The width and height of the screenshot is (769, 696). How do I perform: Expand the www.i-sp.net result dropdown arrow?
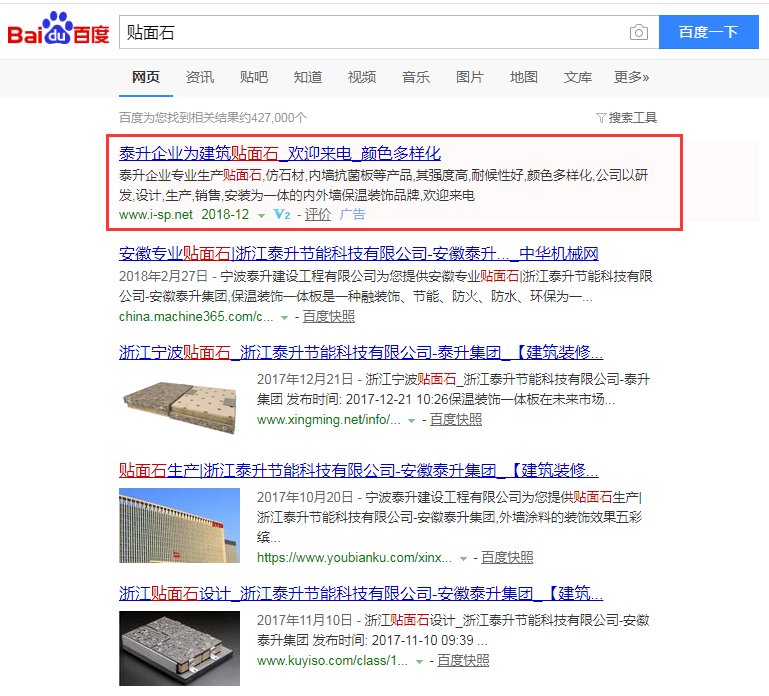click(x=261, y=216)
